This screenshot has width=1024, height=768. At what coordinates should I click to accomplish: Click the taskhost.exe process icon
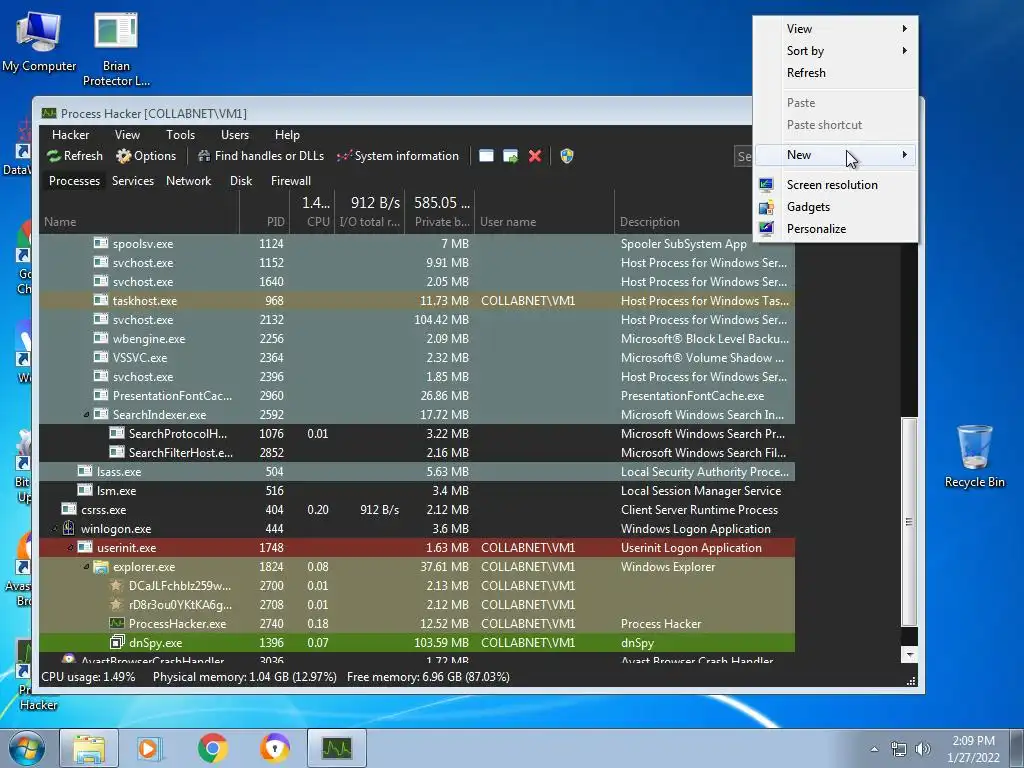(101, 300)
